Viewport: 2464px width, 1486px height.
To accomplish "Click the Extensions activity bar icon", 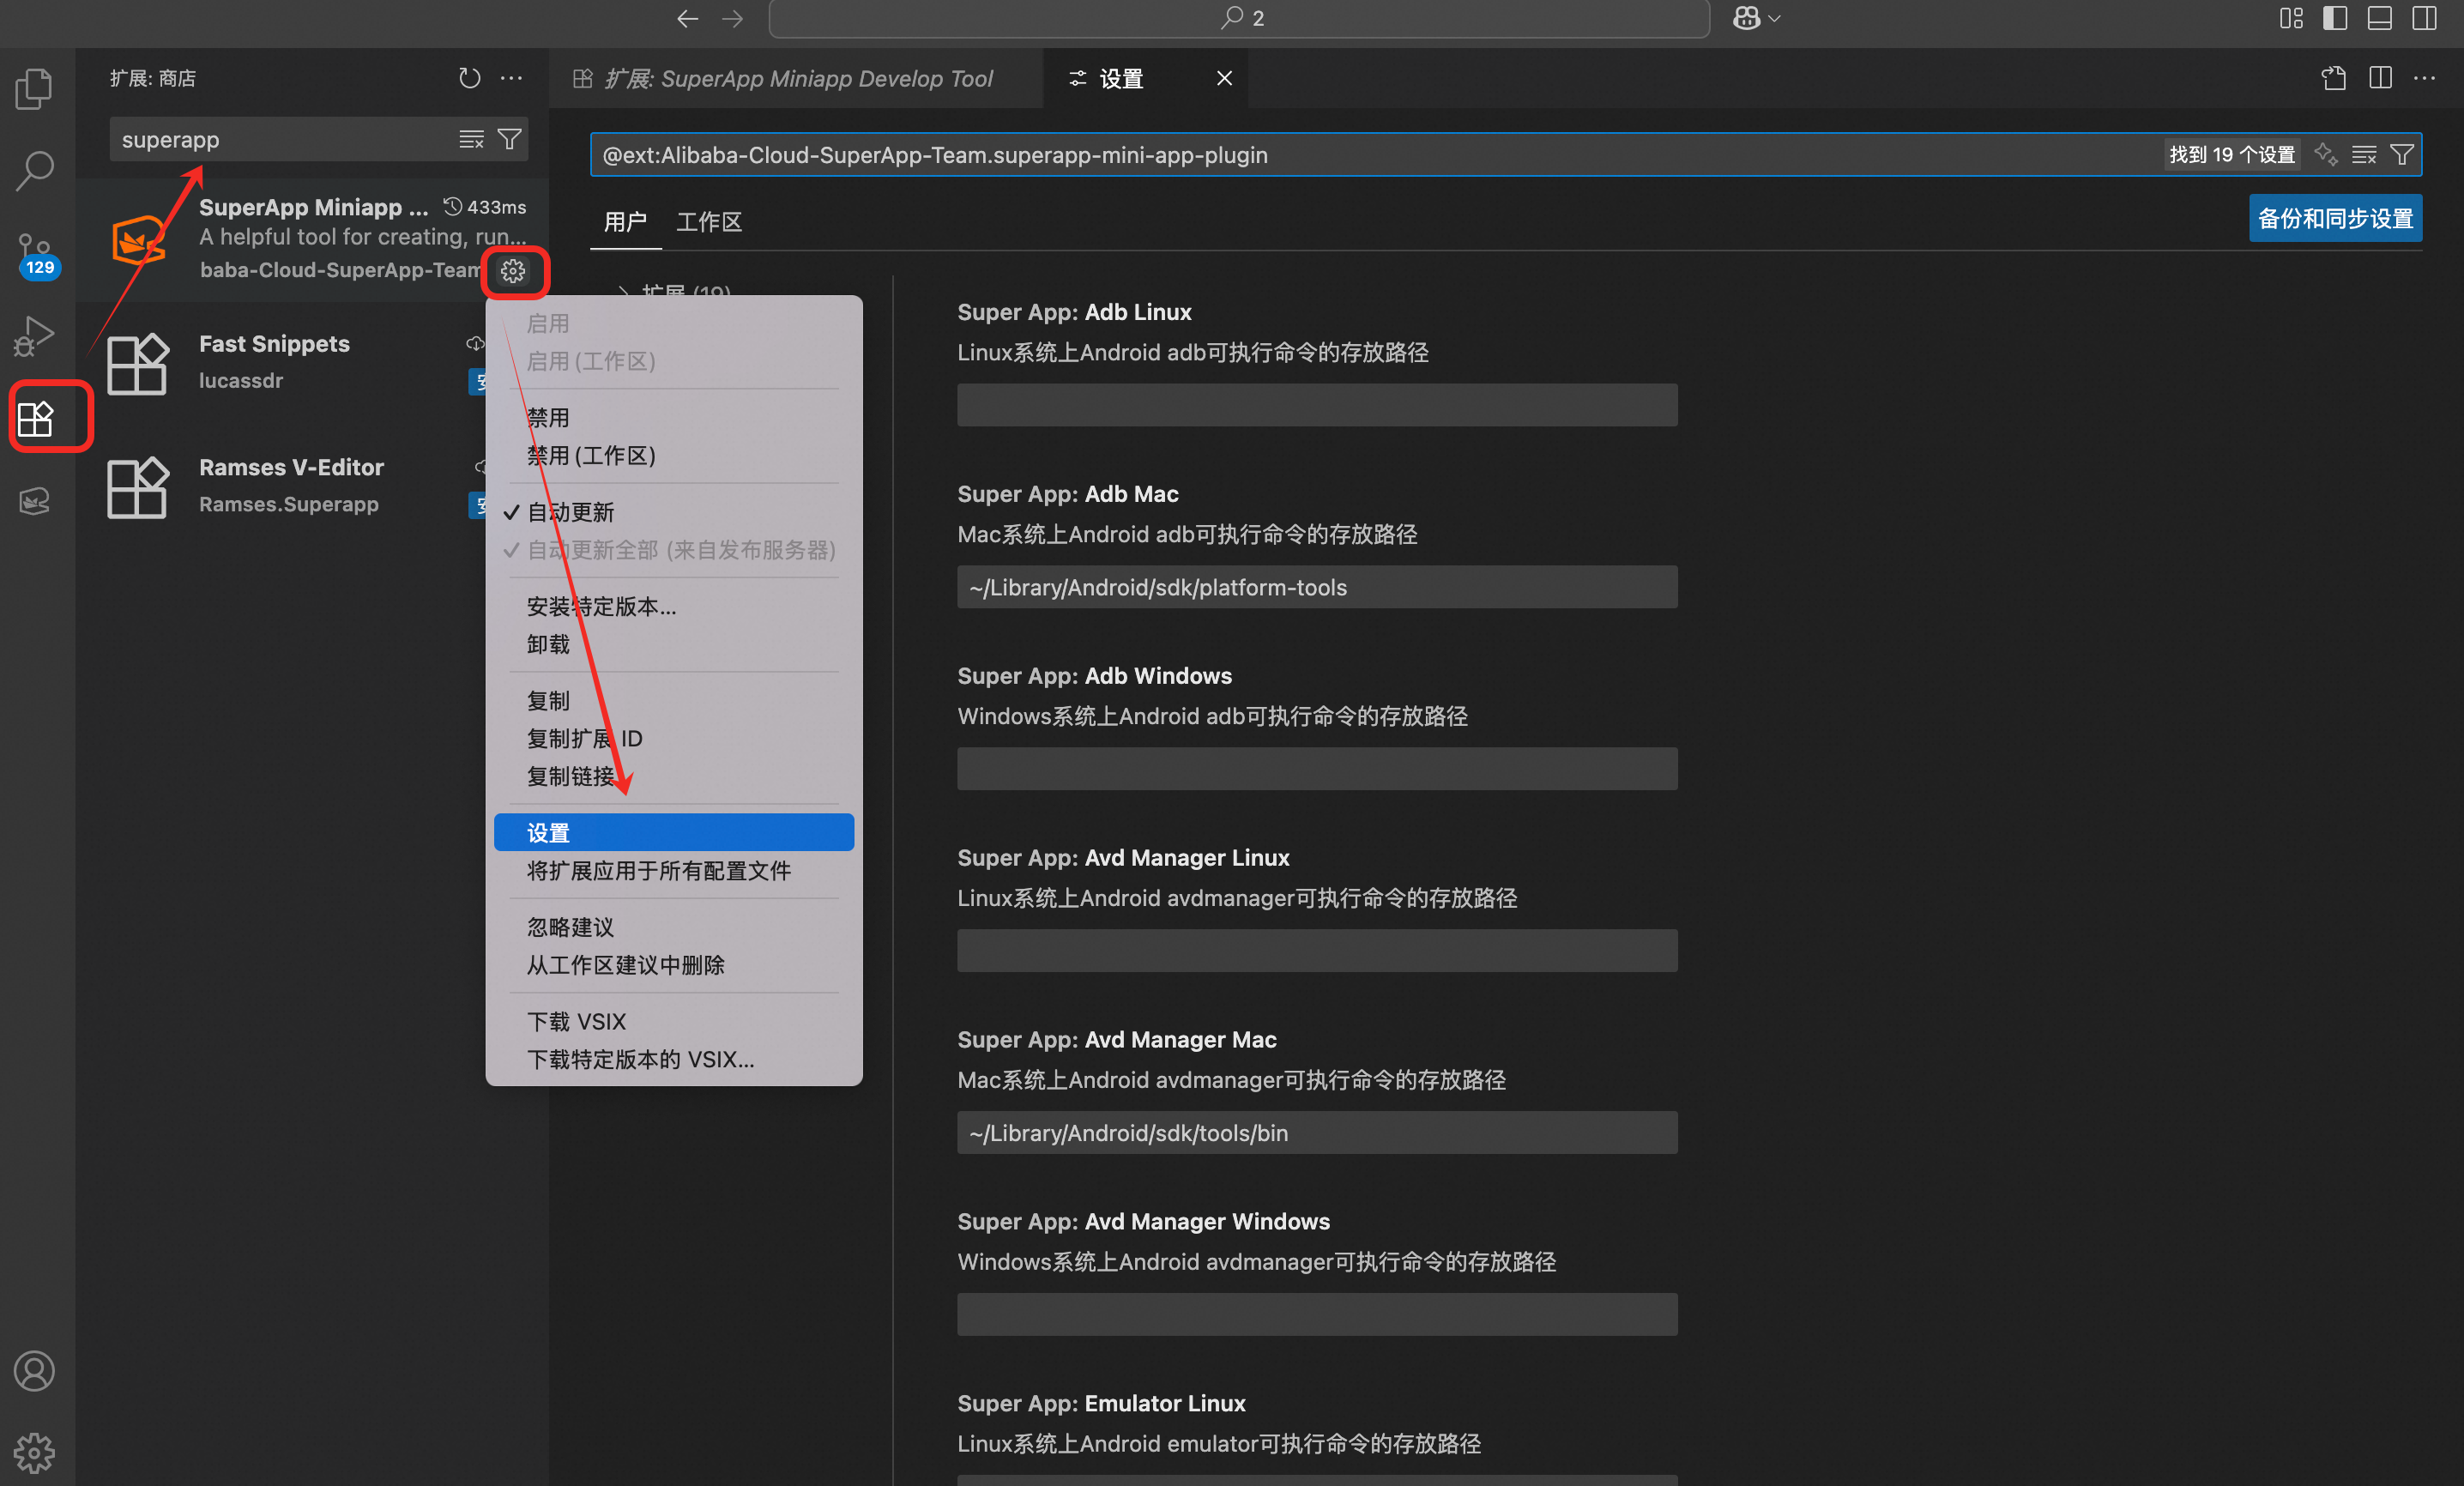I will (x=35, y=418).
